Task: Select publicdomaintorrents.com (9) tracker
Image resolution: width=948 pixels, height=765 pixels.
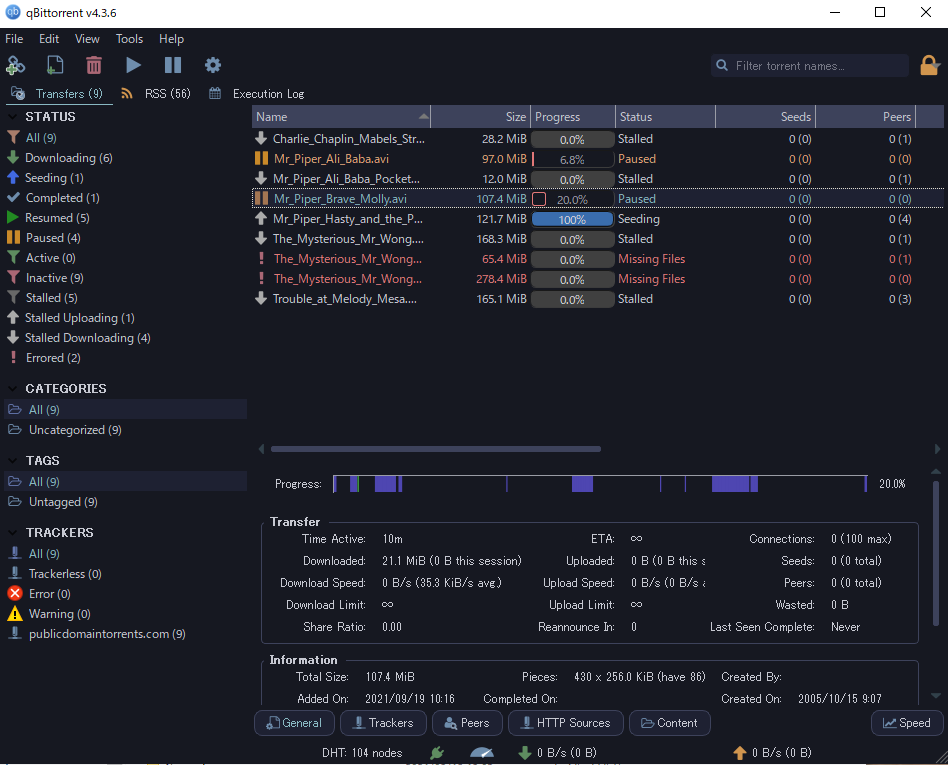Action: point(97,634)
